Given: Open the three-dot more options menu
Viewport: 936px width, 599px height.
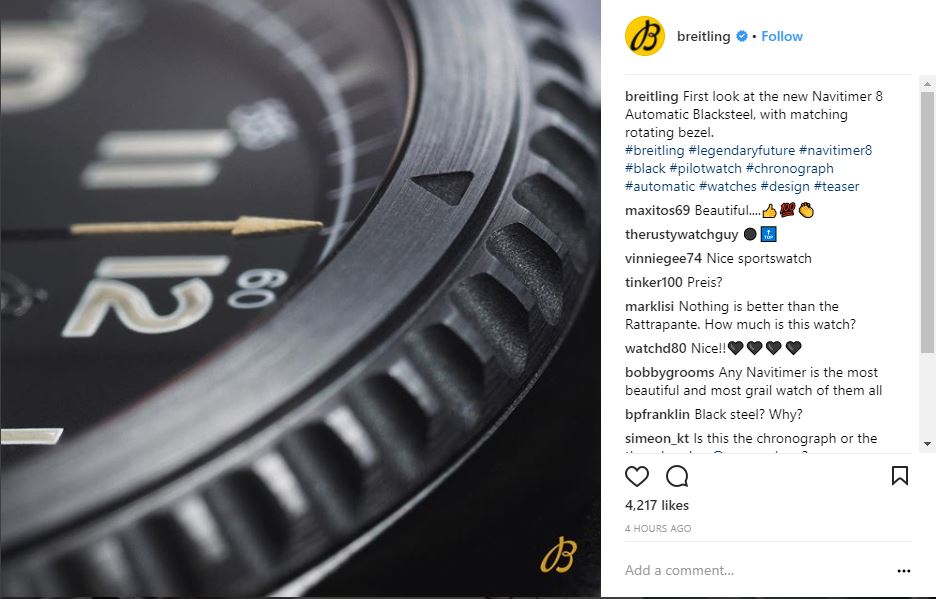Looking at the screenshot, I should pos(904,571).
